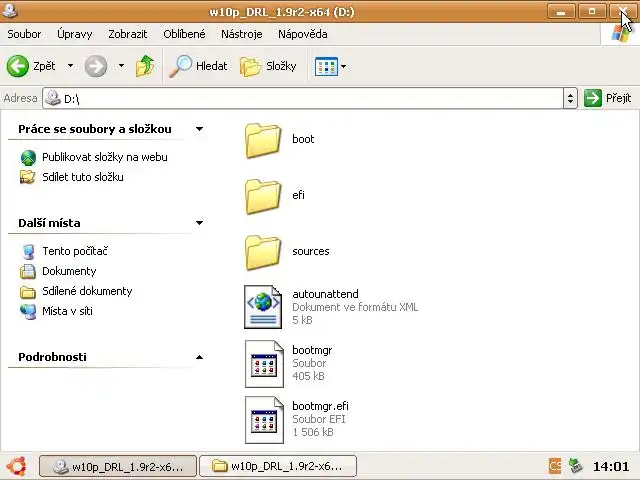Open the forward history dropdown arrow

[x=121, y=65]
